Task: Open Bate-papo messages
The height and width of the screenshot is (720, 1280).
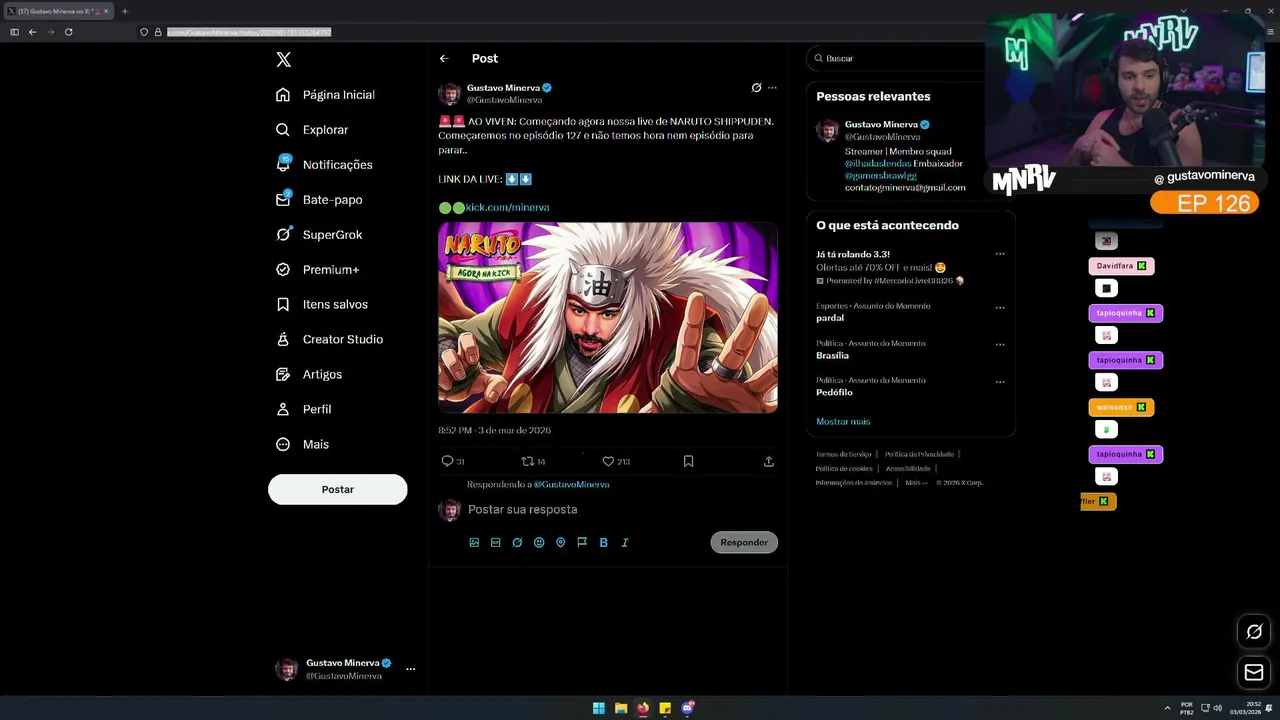Action: click(x=319, y=200)
